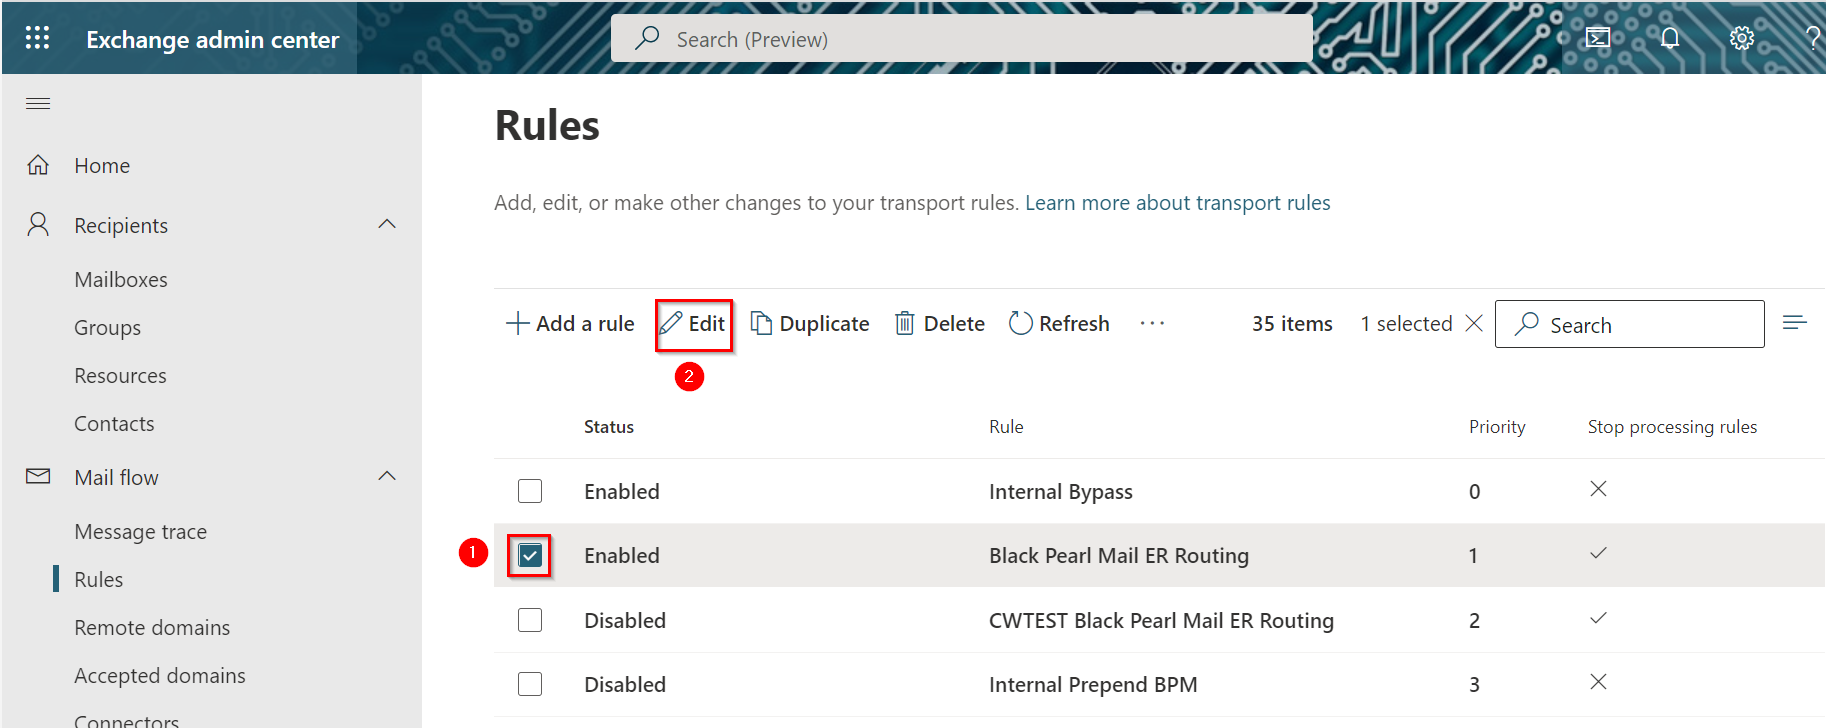Collapse the Mail flow section
Image resolution: width=1826 pixels, height=728 pixels.
387,477
